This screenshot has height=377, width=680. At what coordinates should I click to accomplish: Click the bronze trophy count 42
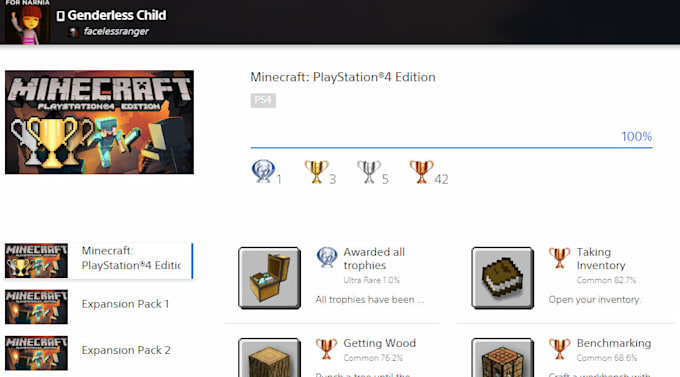441,179
